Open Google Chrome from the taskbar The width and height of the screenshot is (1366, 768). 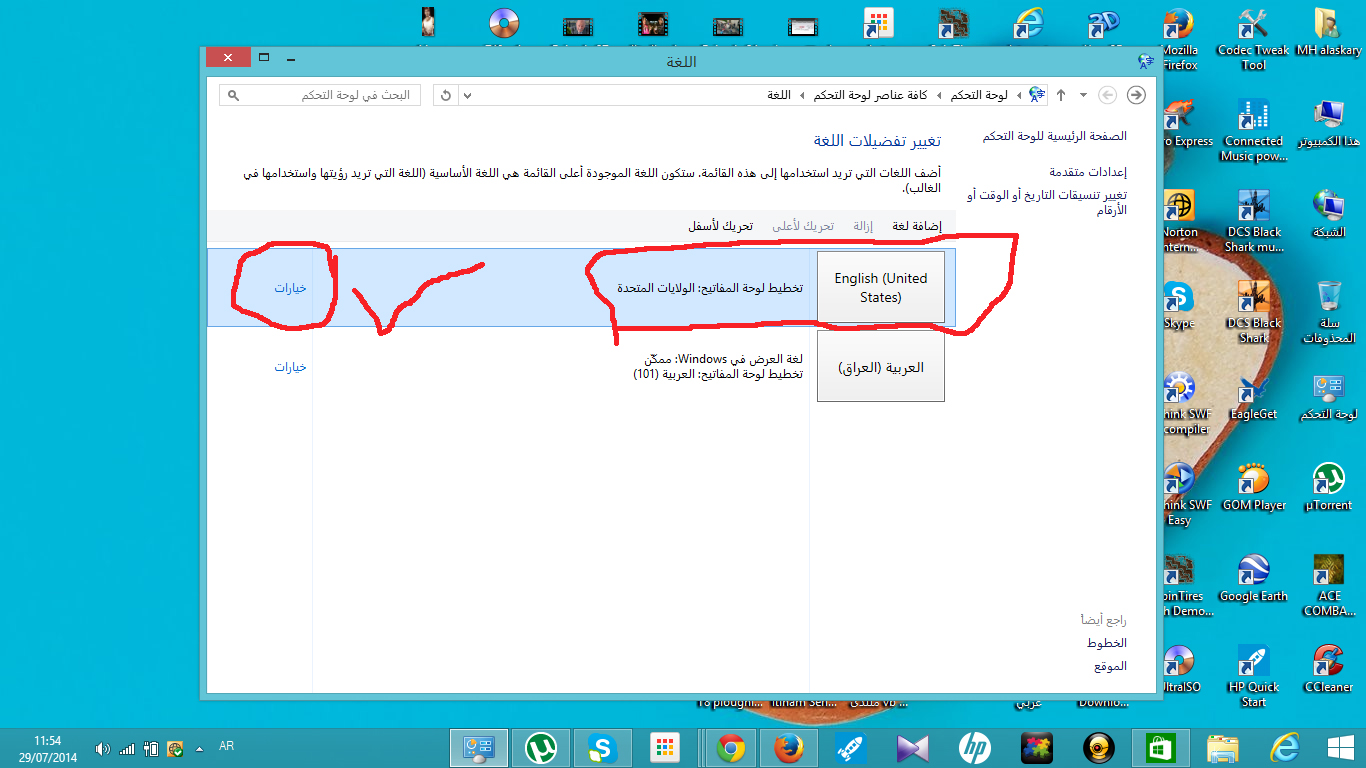[729, 746]
